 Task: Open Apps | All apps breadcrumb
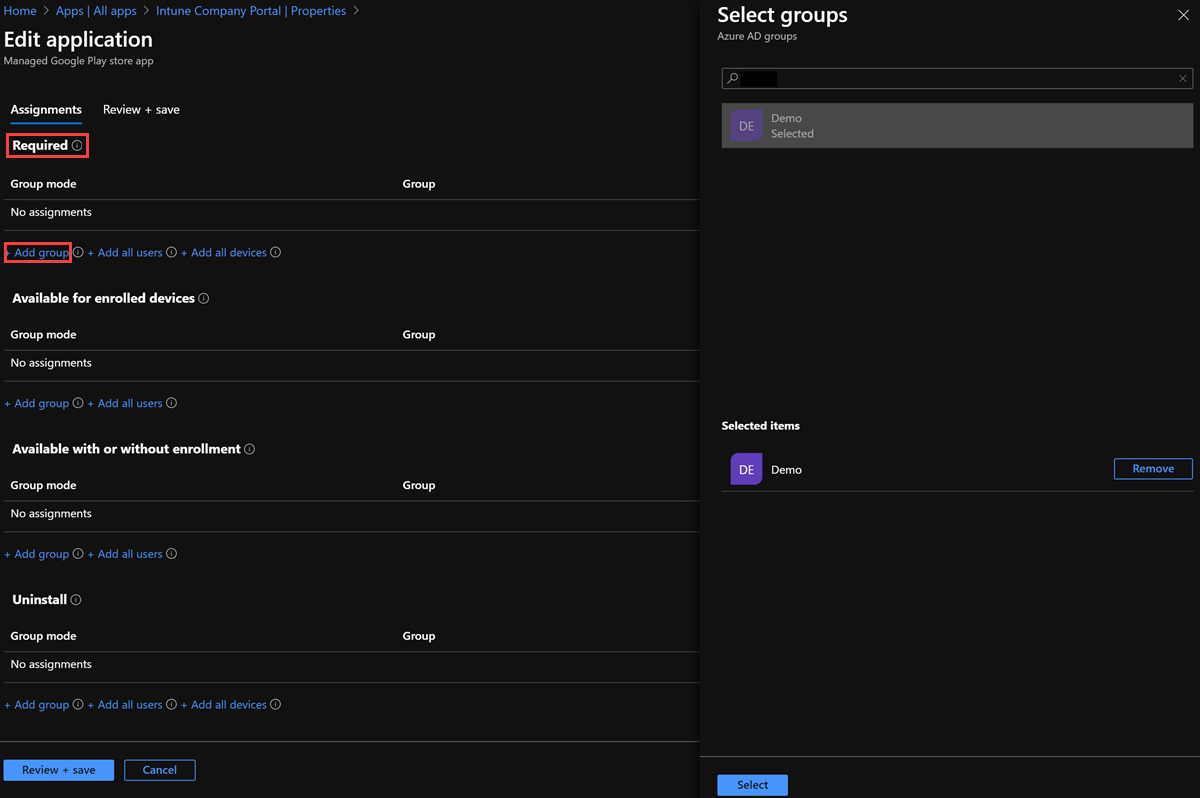(96, 11)
